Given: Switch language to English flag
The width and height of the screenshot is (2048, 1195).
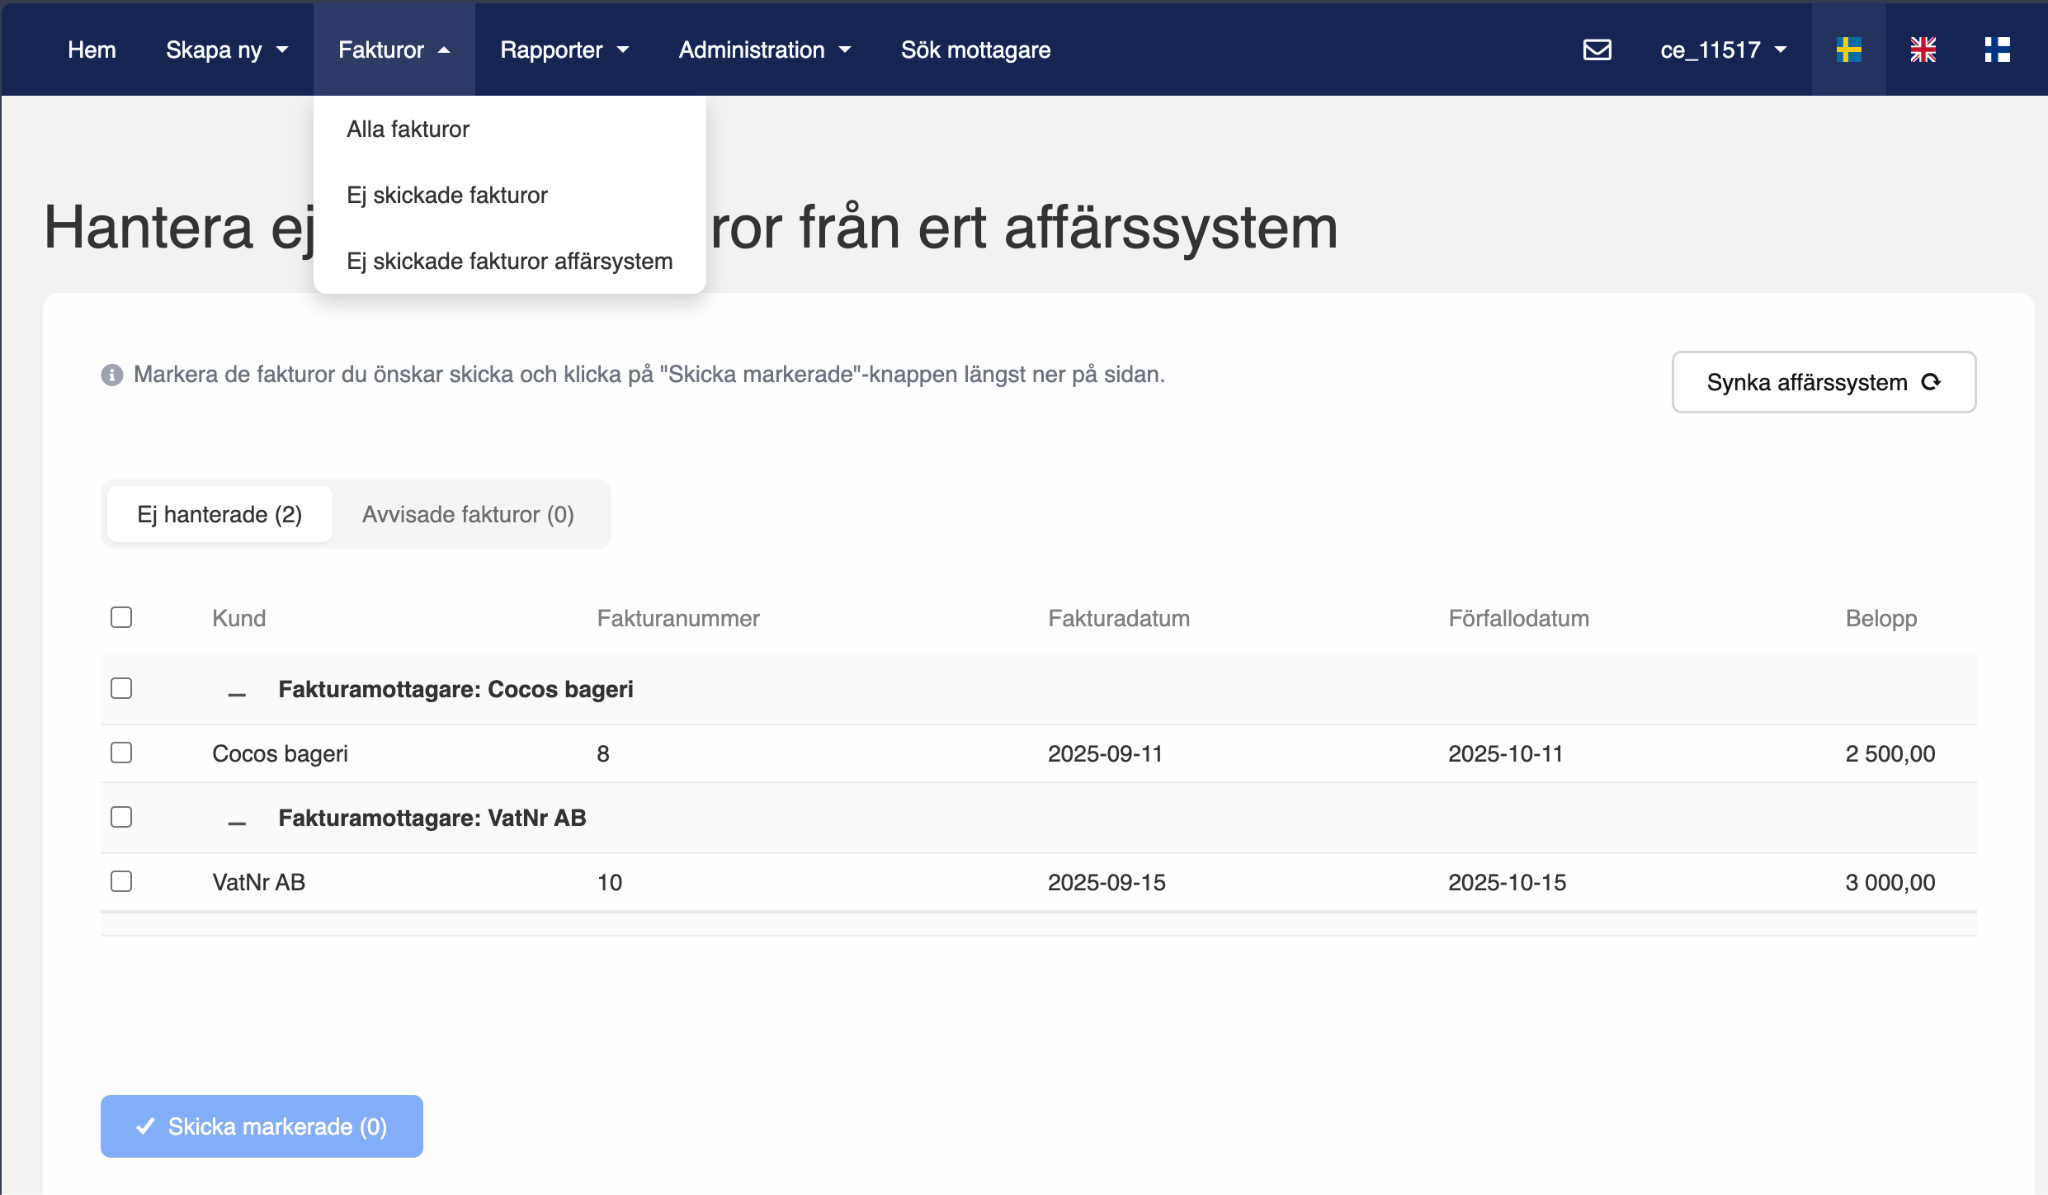Looking at the screenshot, I should pyautogui.click(x=1922, y=49).
